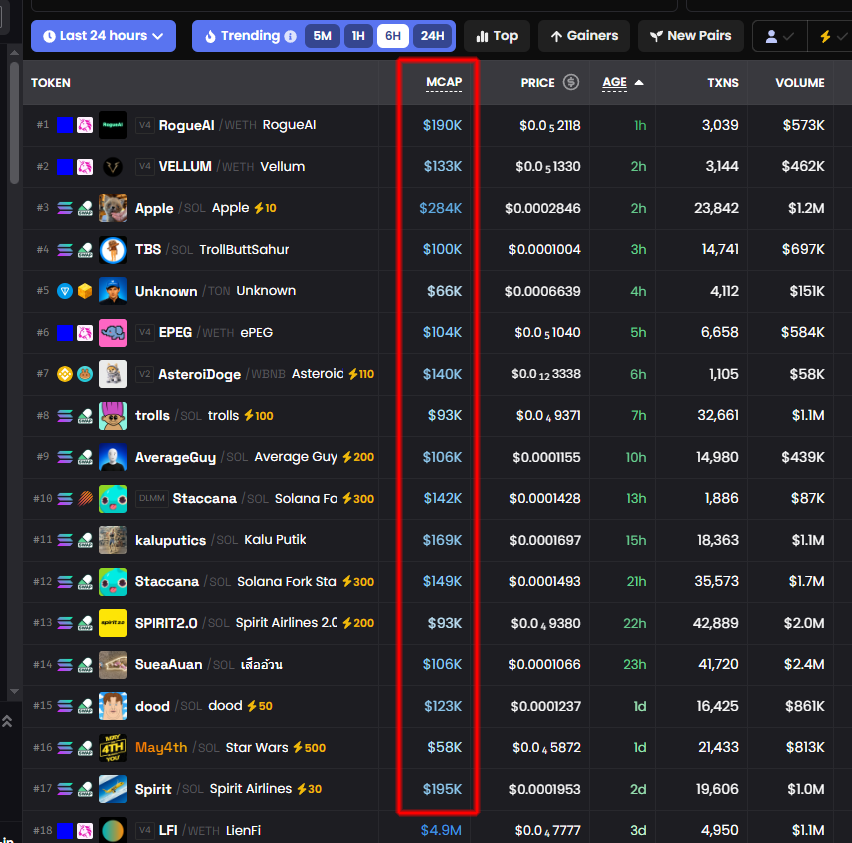Click the vertical scrollbar thumb
This screenshot has width=852, height=843.
click(x=15, y=123)
